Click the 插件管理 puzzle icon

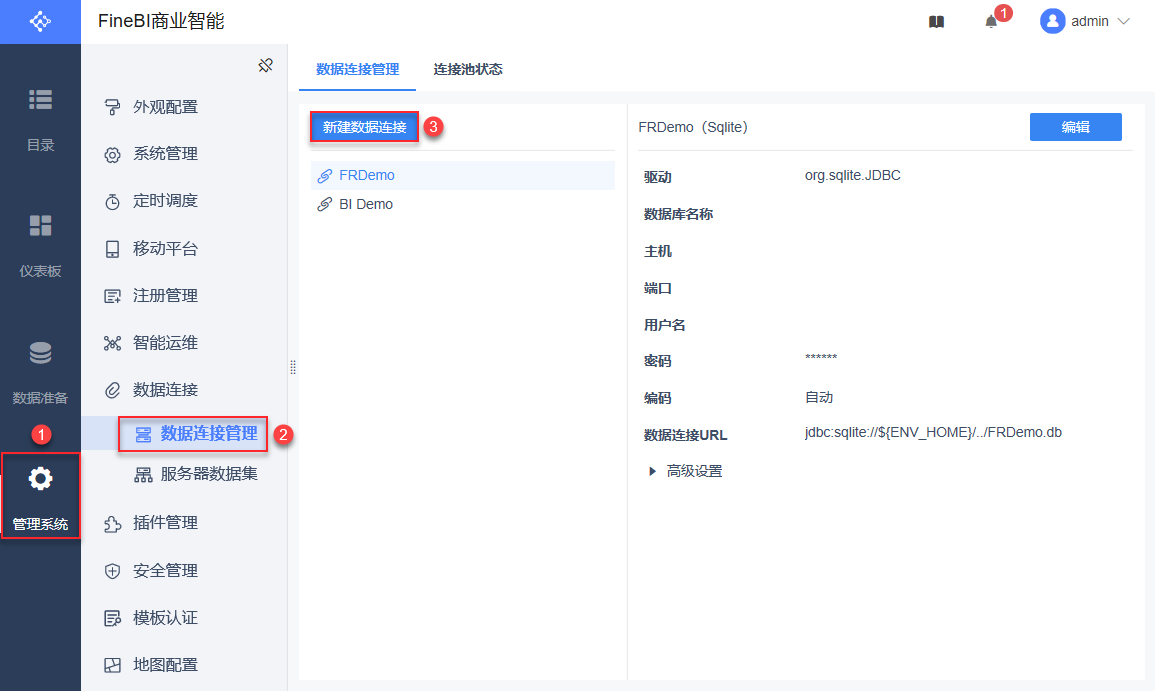point(112,524)
